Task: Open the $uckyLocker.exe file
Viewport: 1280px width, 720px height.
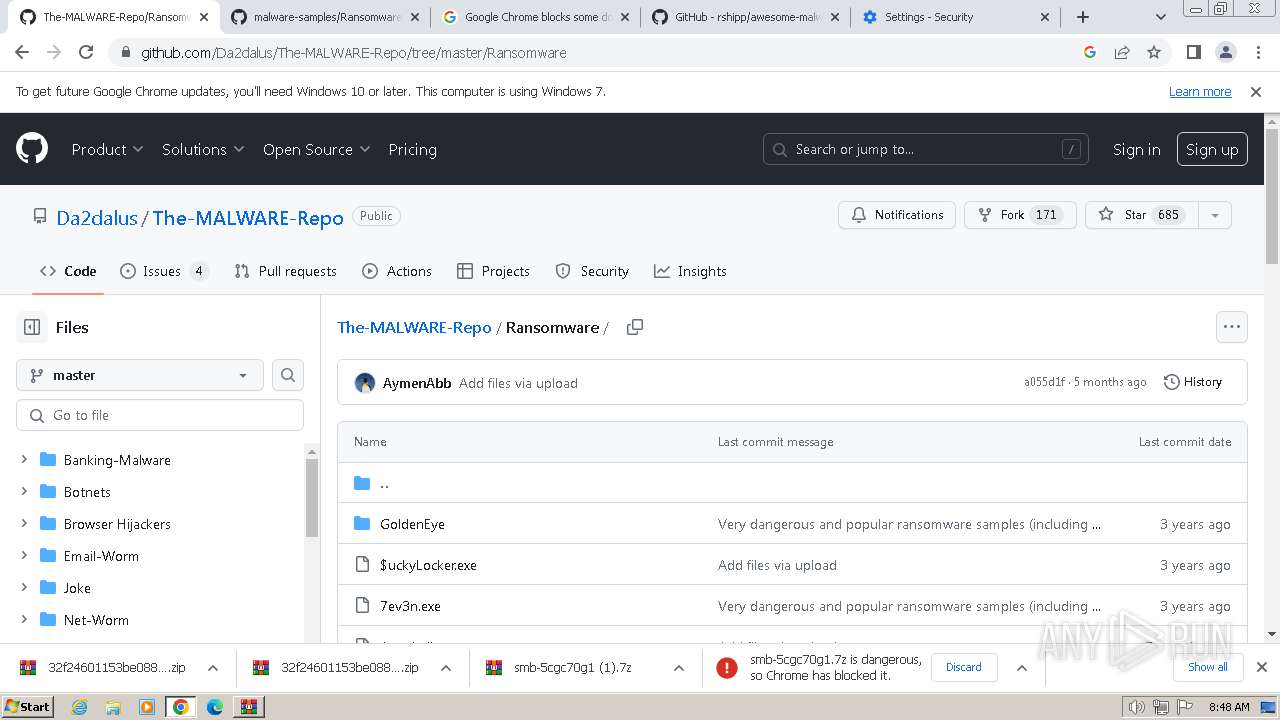Action: tap(428, 565)
